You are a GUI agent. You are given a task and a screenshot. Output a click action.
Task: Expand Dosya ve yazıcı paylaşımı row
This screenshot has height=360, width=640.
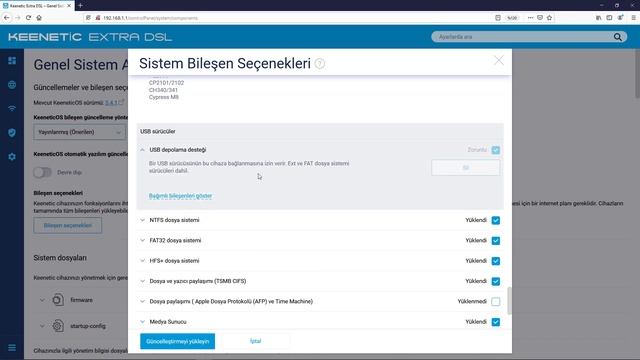coord(142,281)
